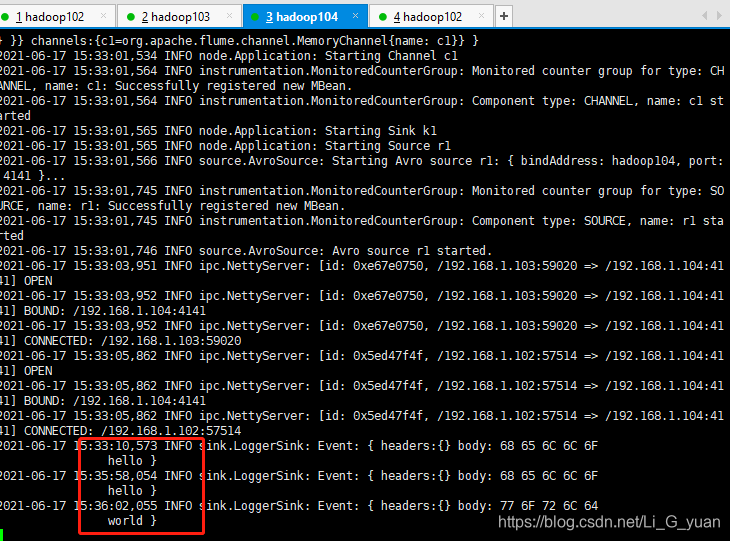Click the green status dot on 4 hadoop102 tab

click(x=383, y=17)
